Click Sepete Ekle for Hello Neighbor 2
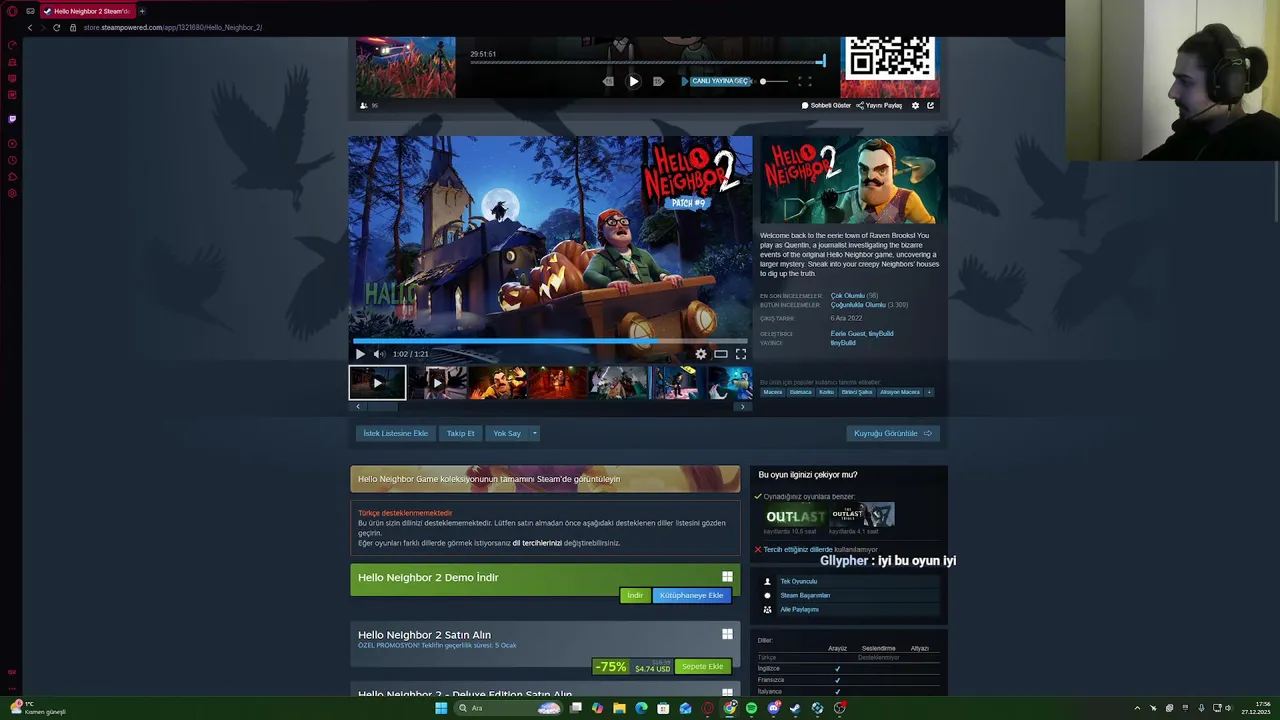1280x720 pixels. pos(702,666)
